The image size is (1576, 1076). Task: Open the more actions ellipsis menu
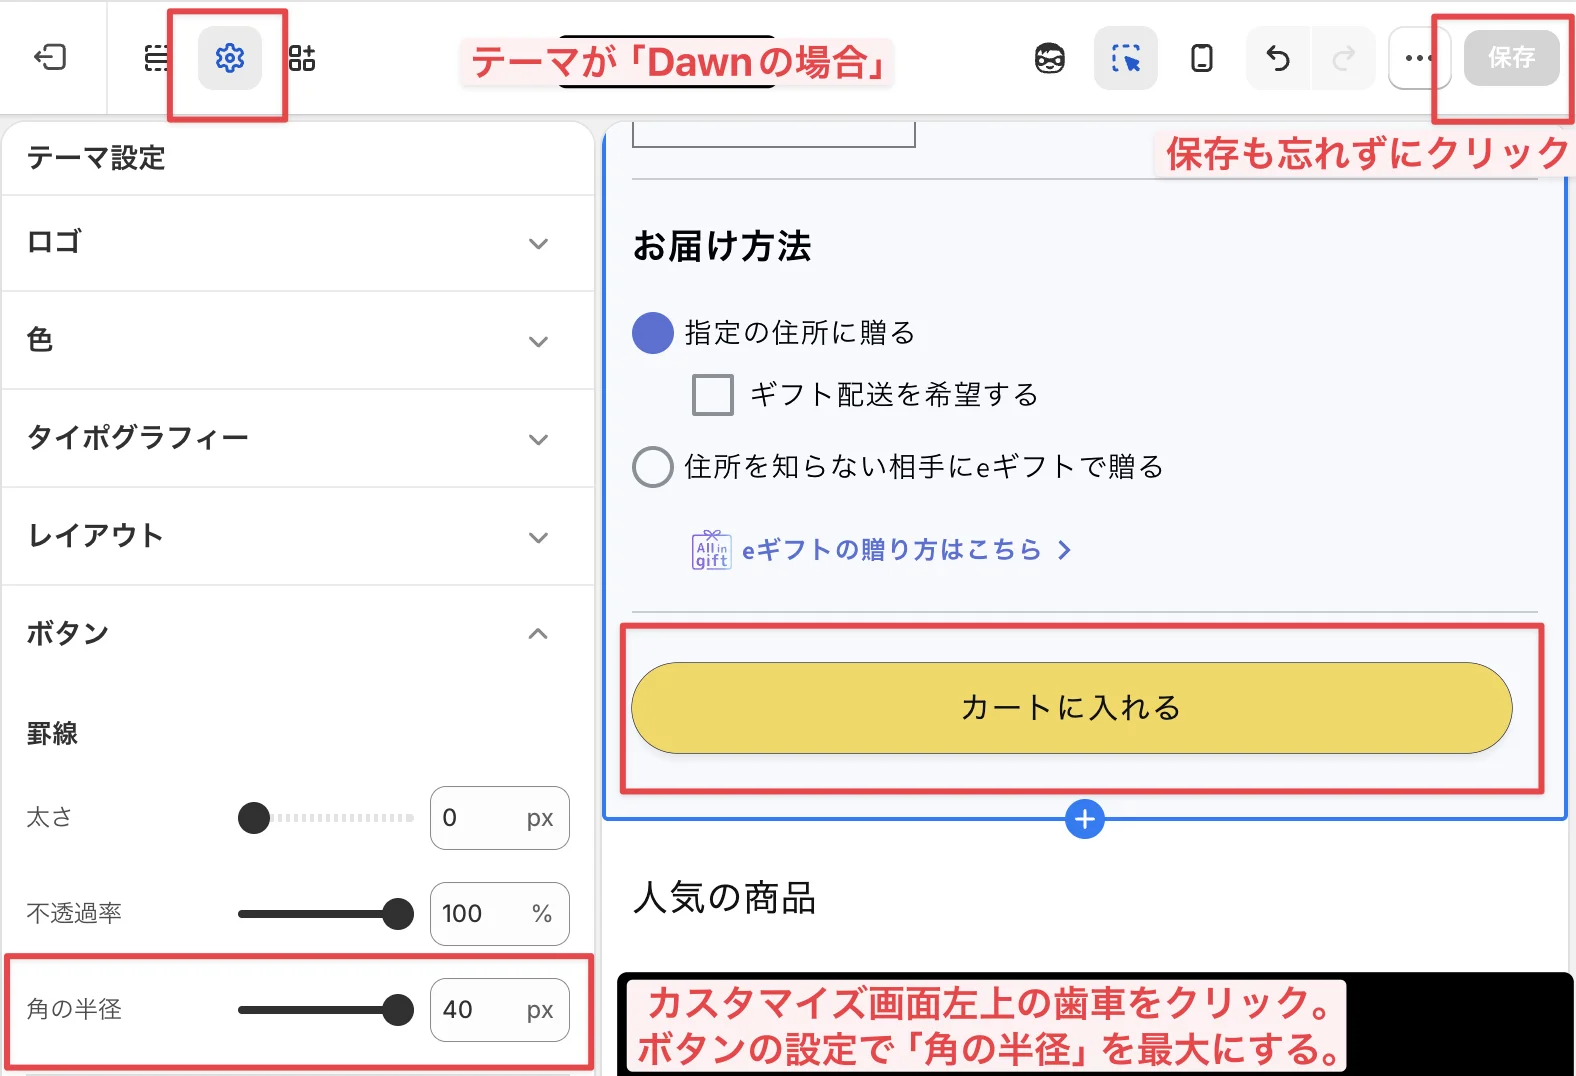click(x=1417, y=59)
